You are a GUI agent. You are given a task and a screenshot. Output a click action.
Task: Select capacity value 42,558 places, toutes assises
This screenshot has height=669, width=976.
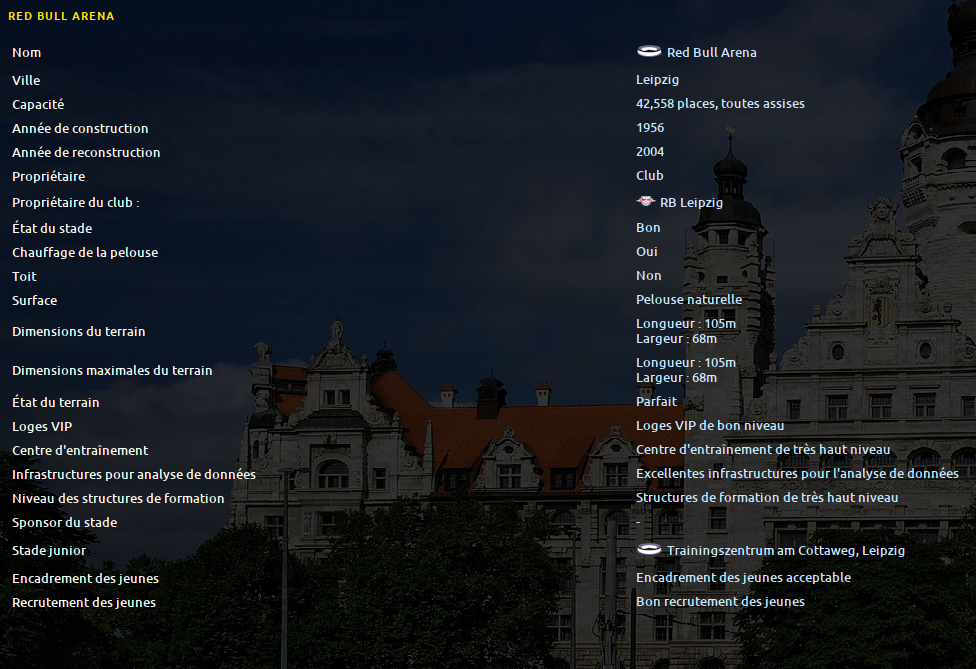pos(720,104)
